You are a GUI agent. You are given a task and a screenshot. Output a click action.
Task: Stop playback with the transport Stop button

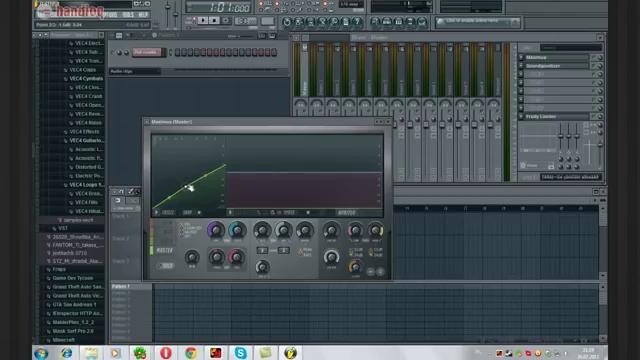tap(214, 20)
